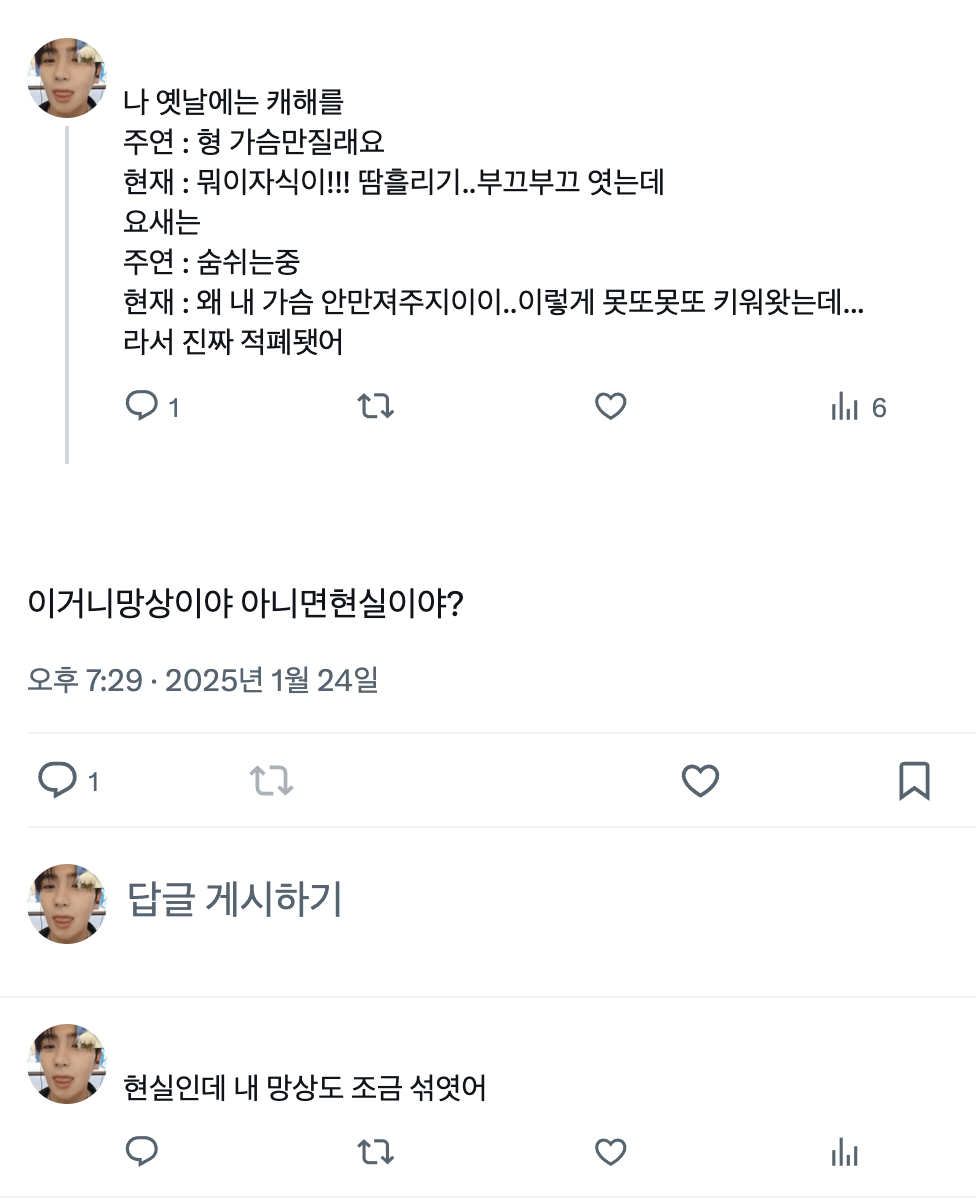Screen dimensions: 976x1202
Task: Open profile avatar of the top tweet
Action: (x=67, y=78)
